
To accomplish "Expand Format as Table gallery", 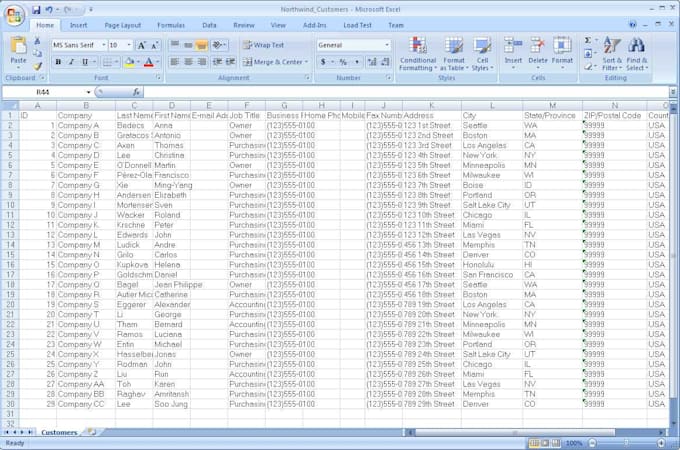I will (454, 54).
